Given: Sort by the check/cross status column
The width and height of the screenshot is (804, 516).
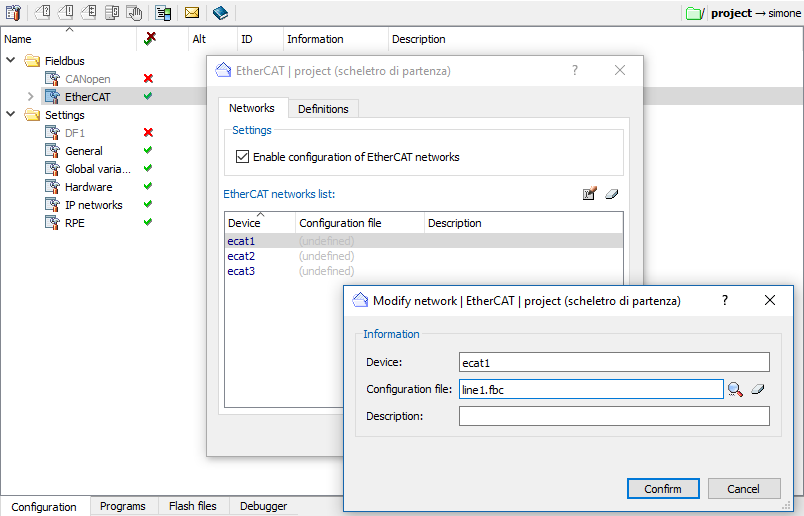Looking at the screenshot, I should [150, 38].
